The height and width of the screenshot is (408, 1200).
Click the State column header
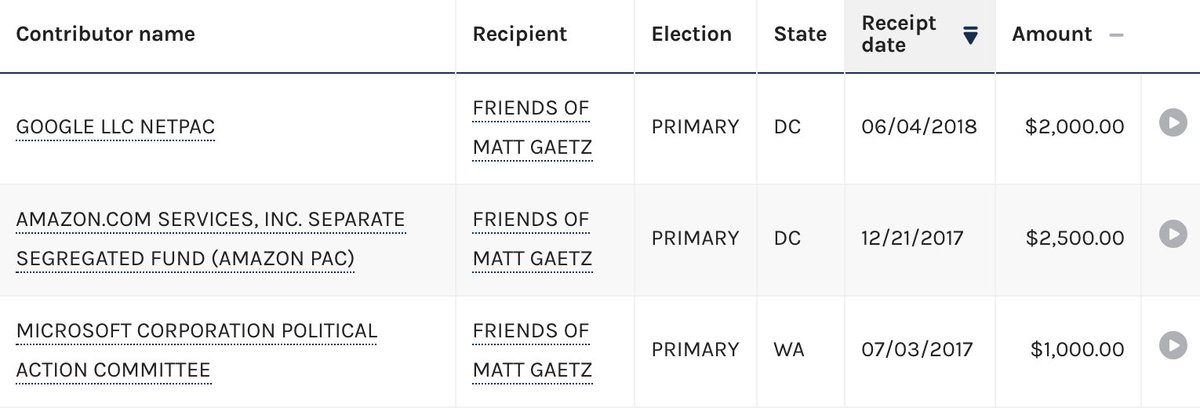click(800, 34)
